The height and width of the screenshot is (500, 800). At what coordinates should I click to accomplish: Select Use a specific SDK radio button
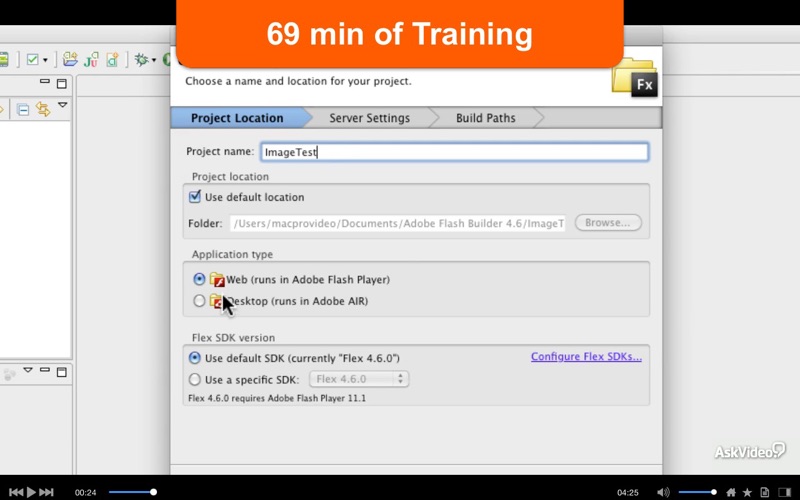pos(194,379)
